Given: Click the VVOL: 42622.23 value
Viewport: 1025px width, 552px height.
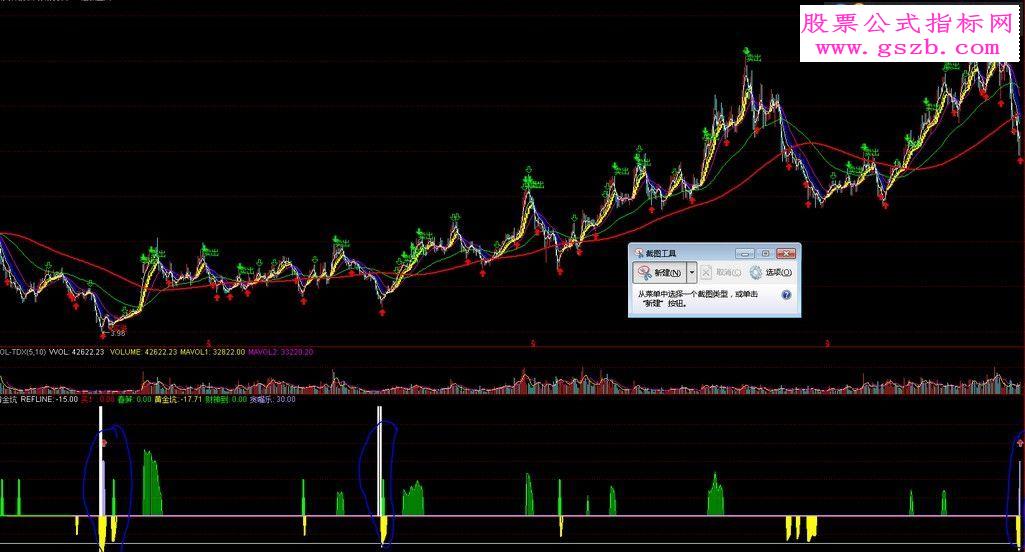Looking at the screenshot, I should pos(77,352).
